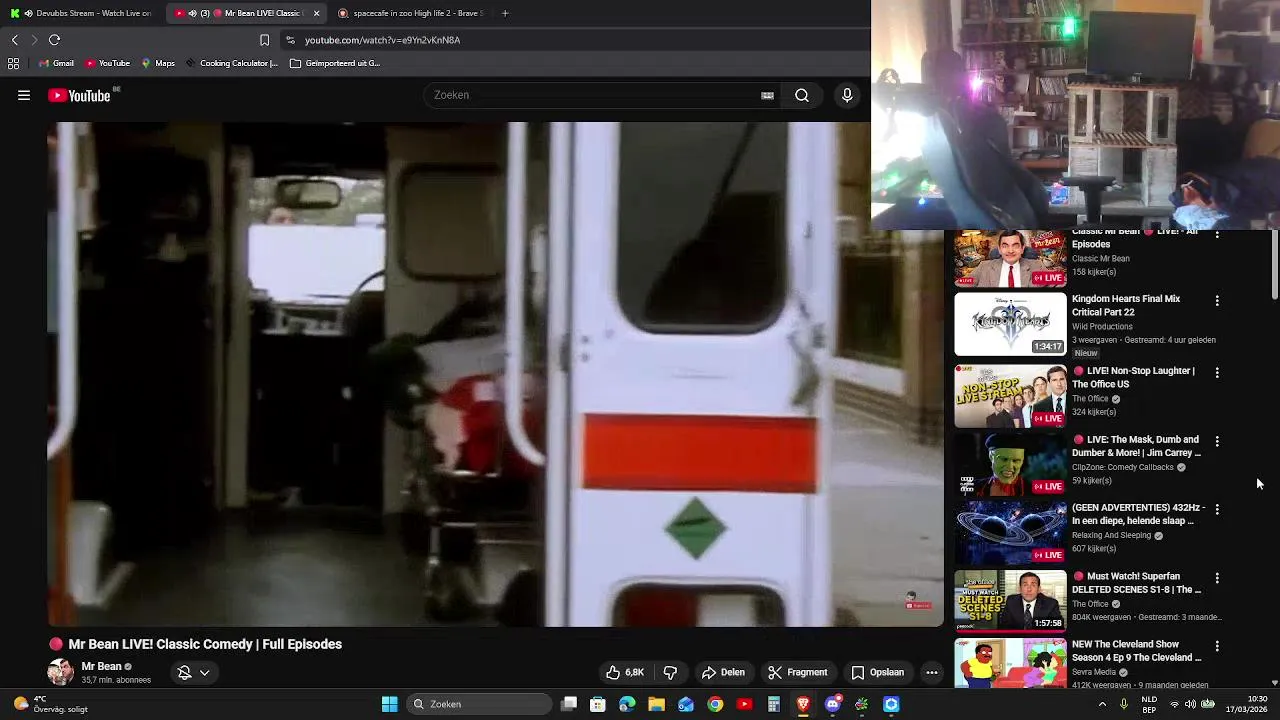
Task: Open the Superfan DELETED SCENES title
Action: click(x=1136, y=583)
